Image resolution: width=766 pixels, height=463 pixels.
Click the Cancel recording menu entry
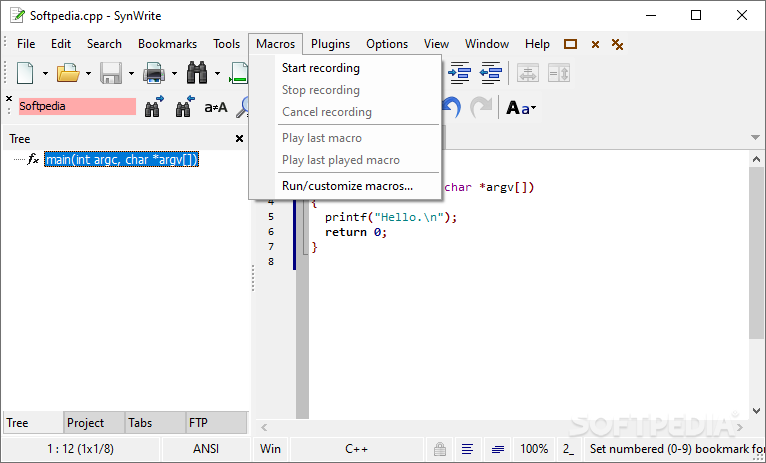click(x=345, y=112)
